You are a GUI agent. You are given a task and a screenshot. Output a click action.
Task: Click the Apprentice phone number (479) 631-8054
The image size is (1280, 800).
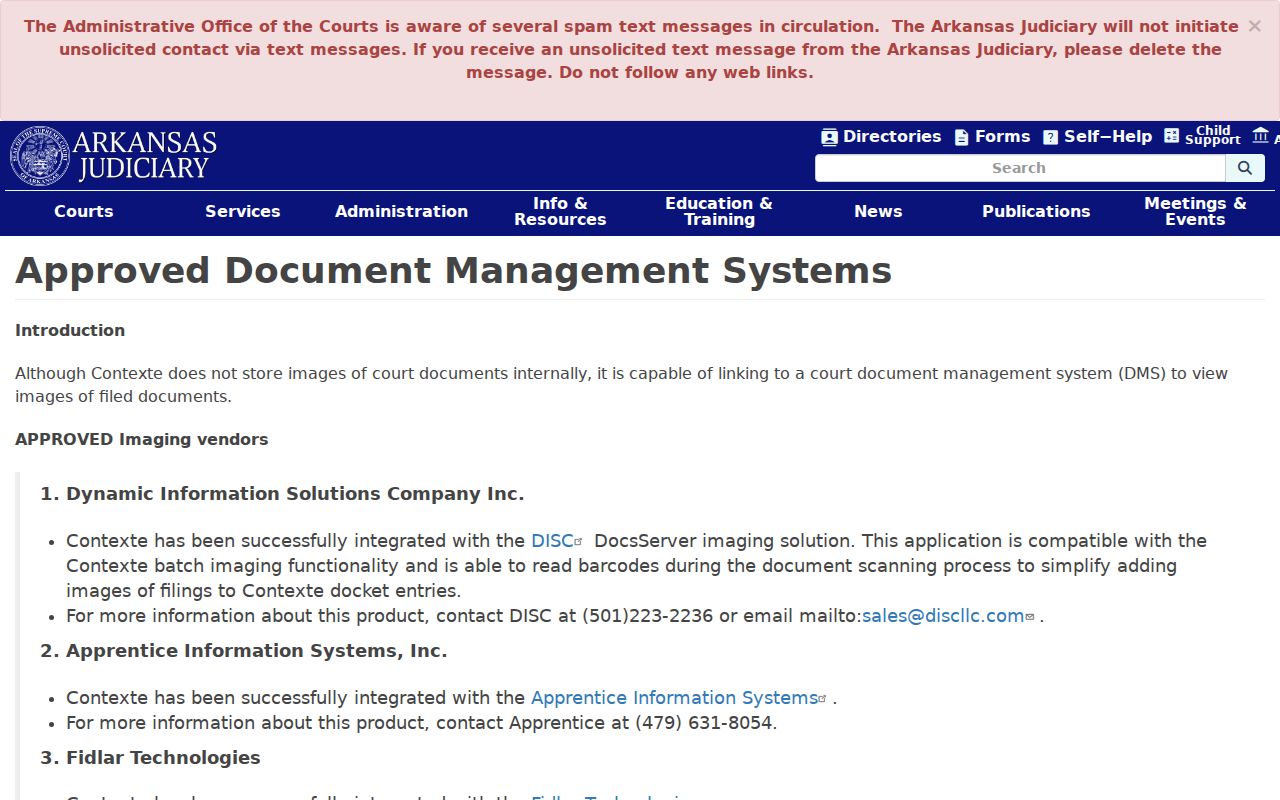pos(704,723)
